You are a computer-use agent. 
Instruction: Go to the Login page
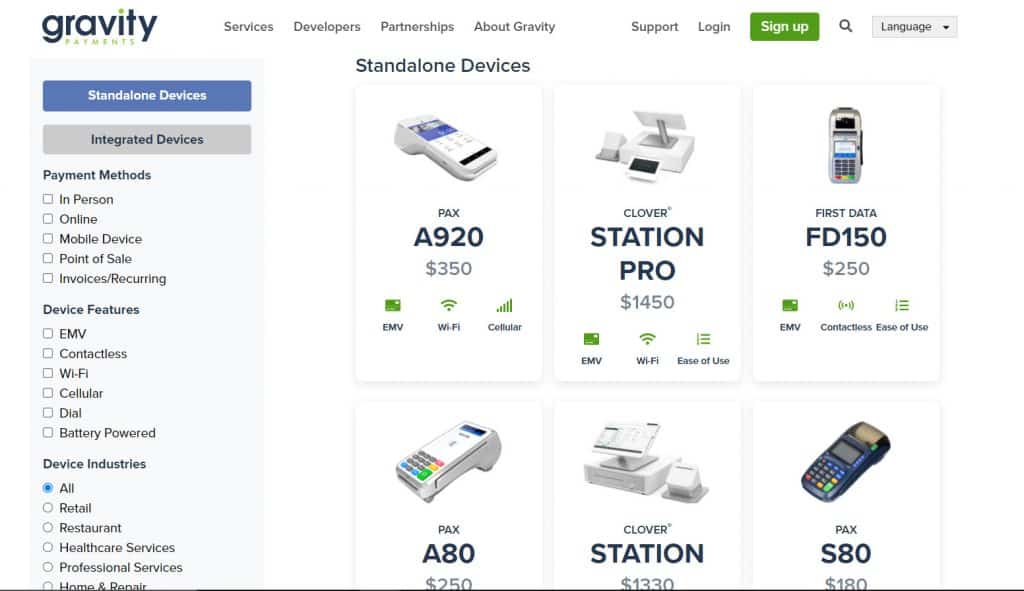pos(714,27)
